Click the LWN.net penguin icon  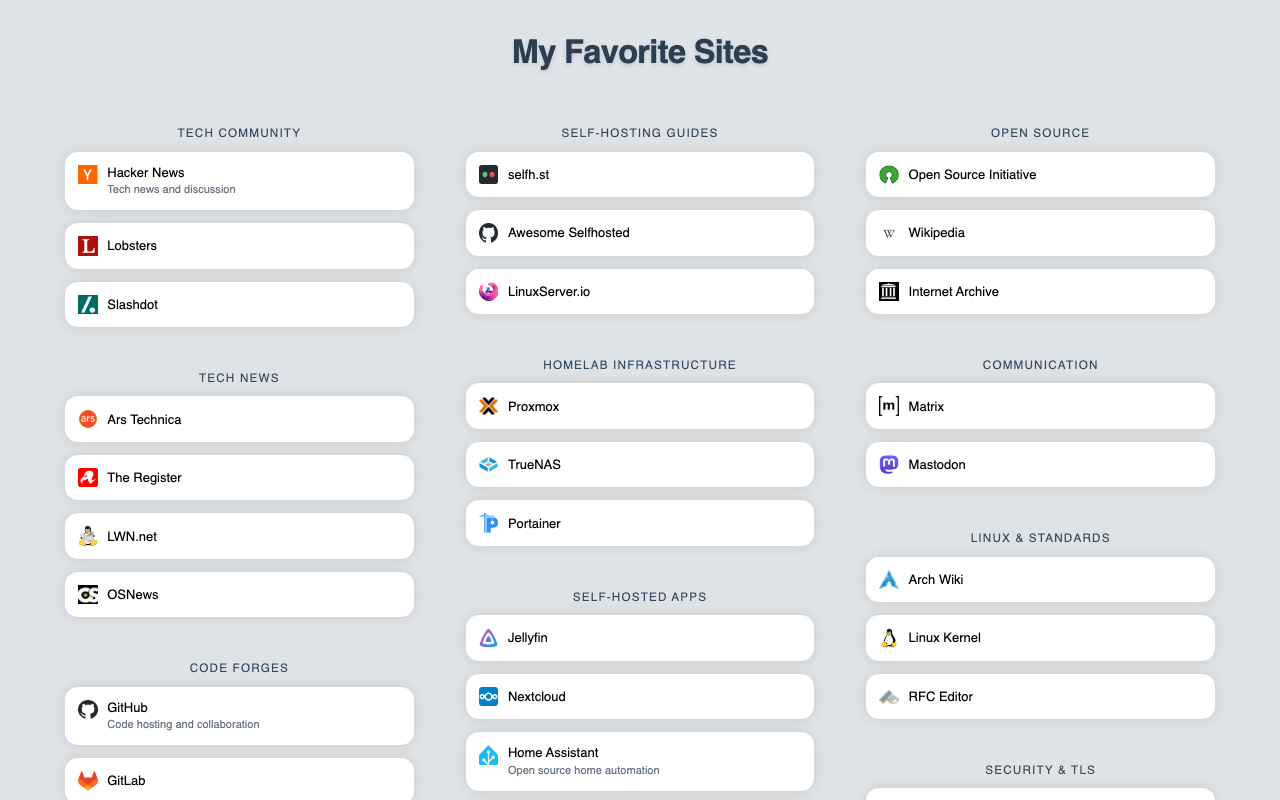tap(88, 536)
